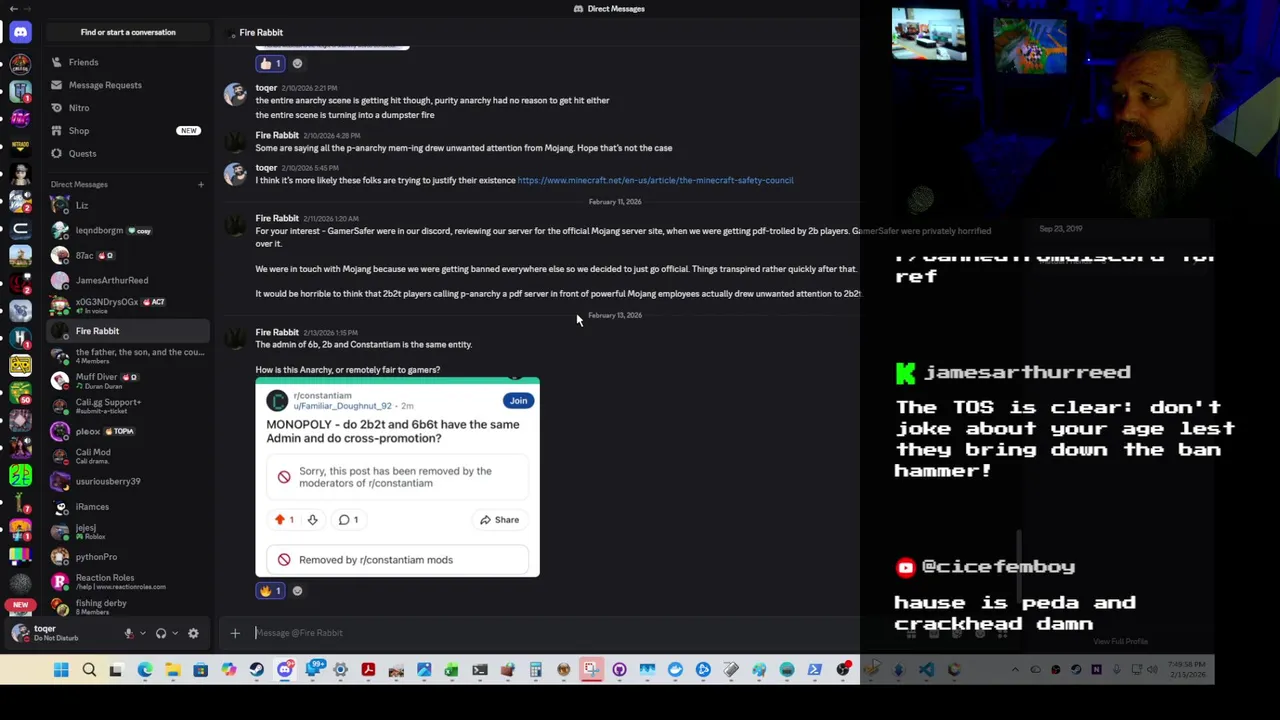The image size is (1280, 720).
Task: Click the Join button on the Reddit card
Action: (518, 400)
